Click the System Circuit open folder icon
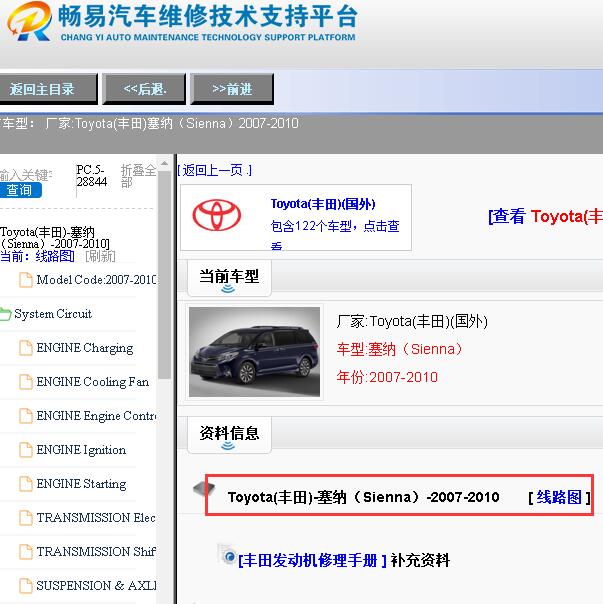Image resolution: width=603 pixels, height=604 pixels. 6,314
